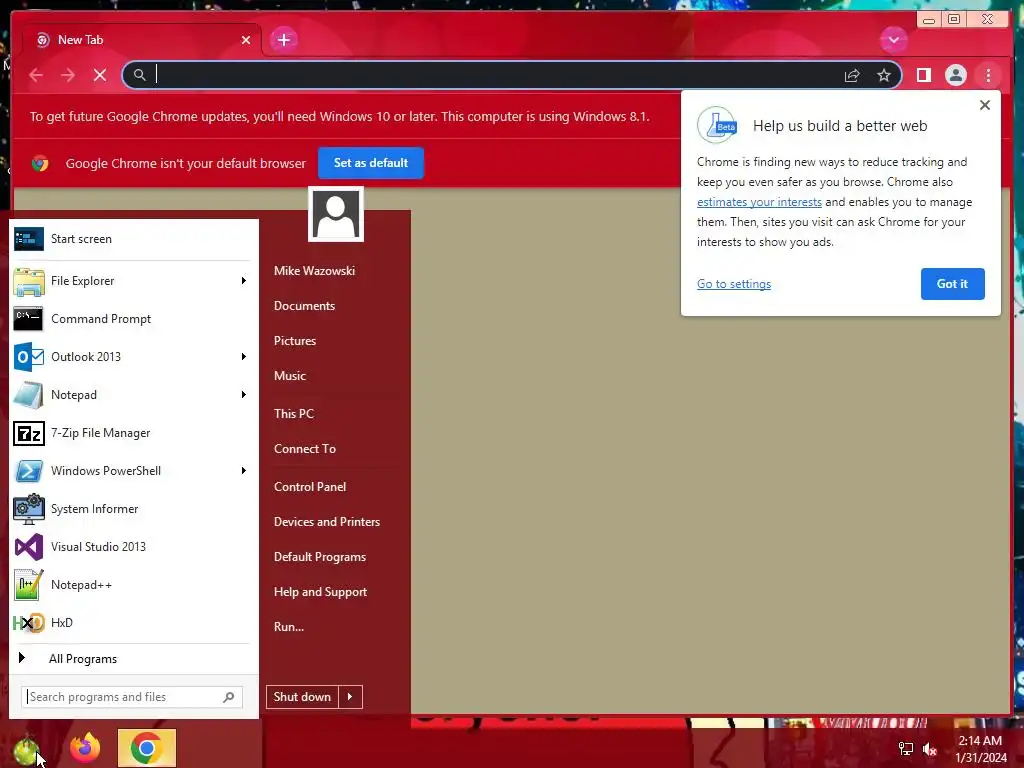Open Windows PowerShell icon
This screenshot has height=768, width=1024.
click(29, 471)
